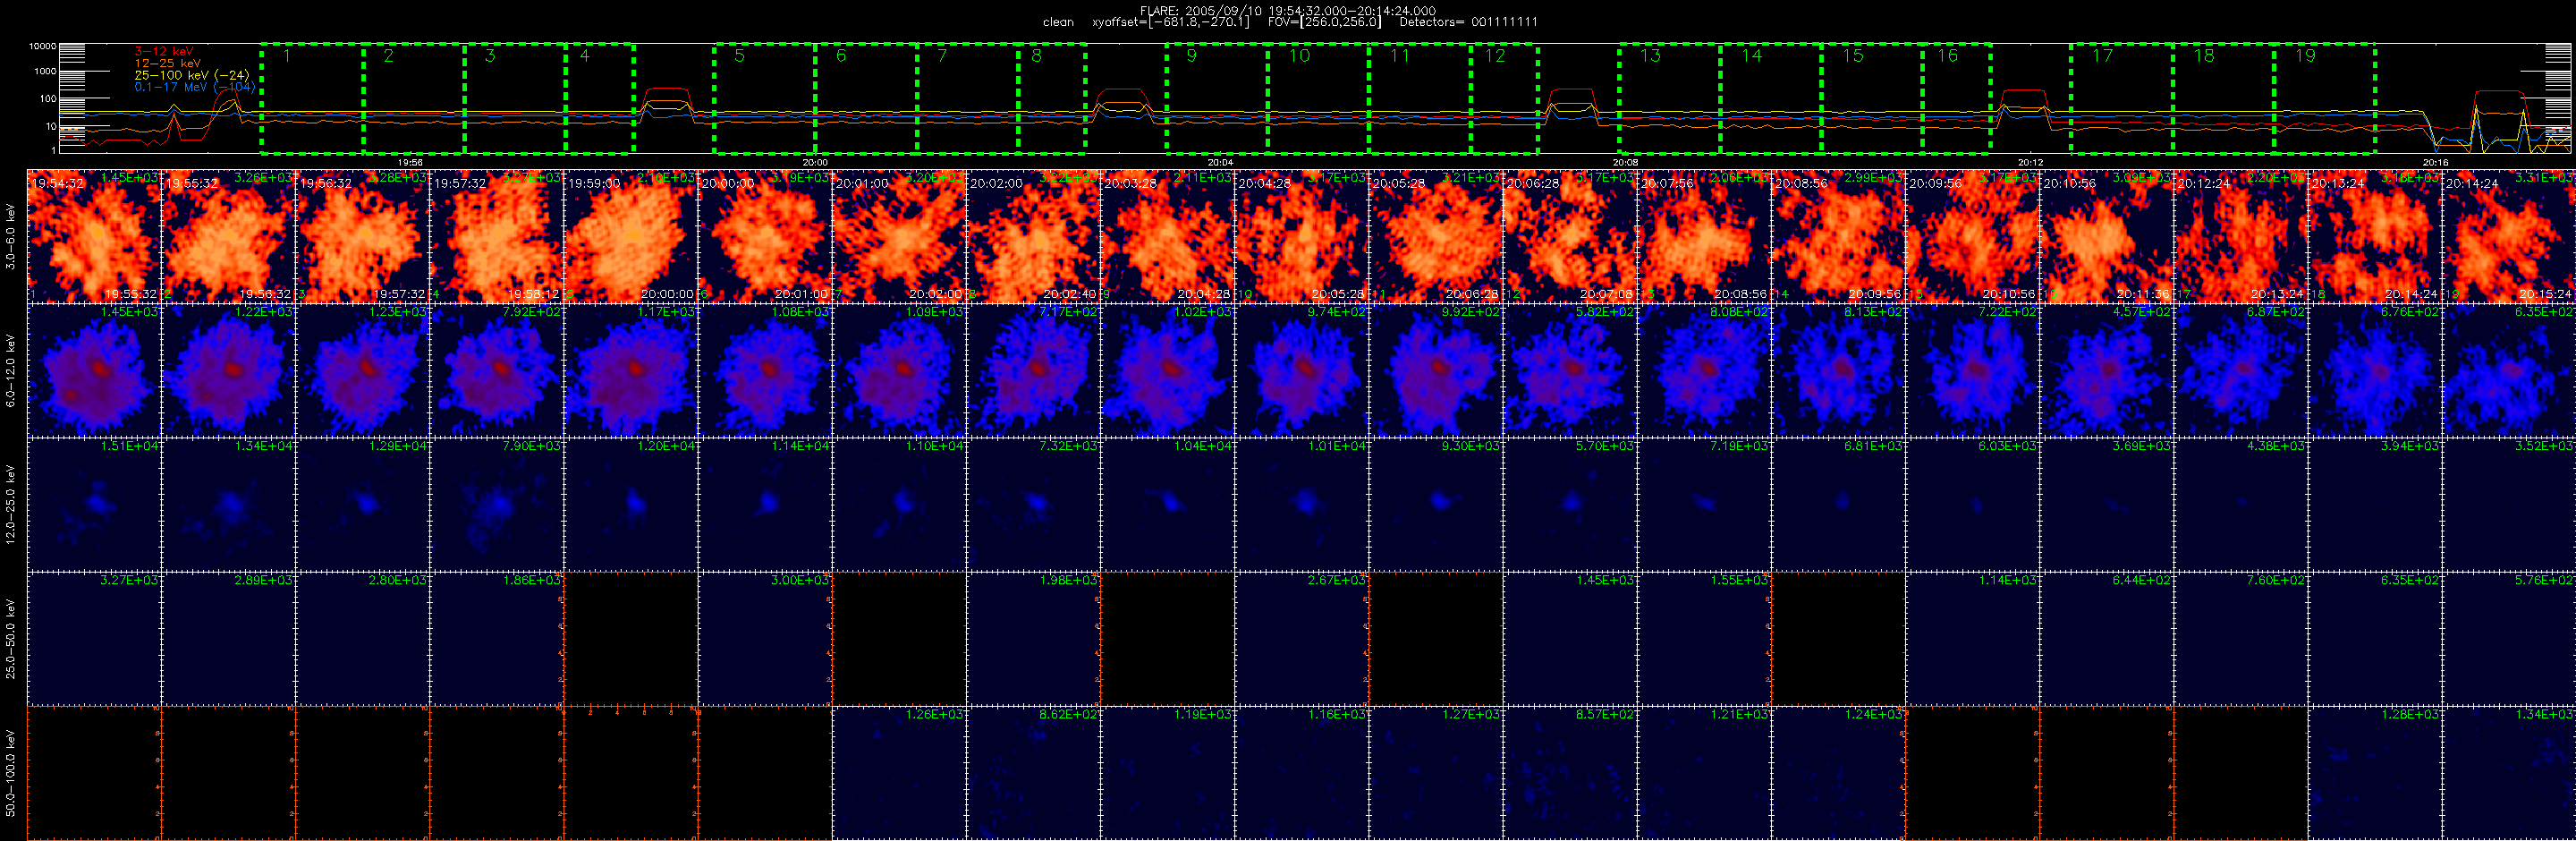Open the 6-12 keV image labeled 7.92E+02
Viewport: 2576px width, 841px height.
(x=497, y=370)
